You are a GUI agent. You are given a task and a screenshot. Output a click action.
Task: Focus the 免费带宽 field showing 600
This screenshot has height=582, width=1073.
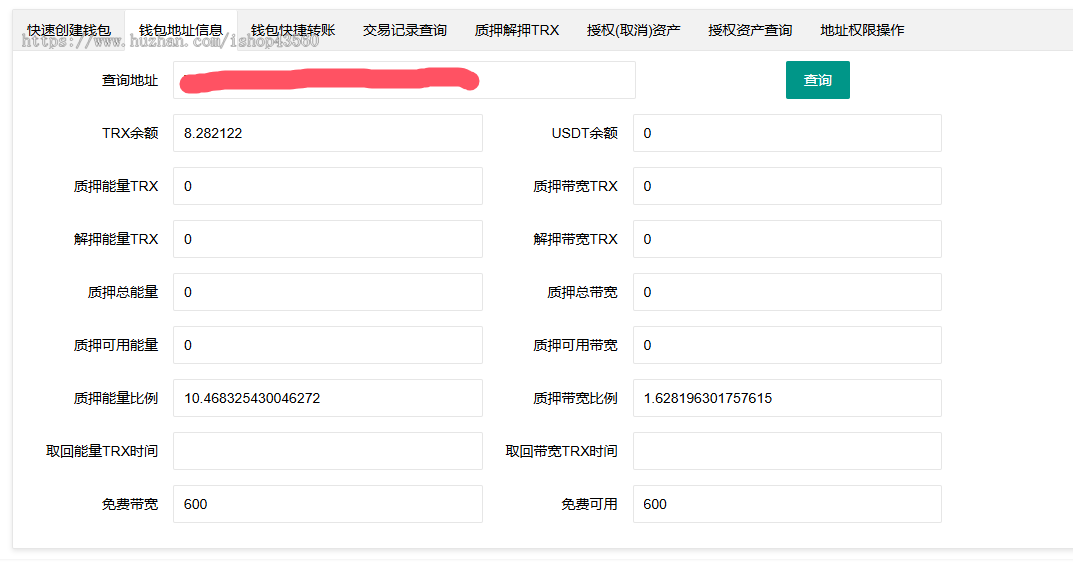(328, 504)
